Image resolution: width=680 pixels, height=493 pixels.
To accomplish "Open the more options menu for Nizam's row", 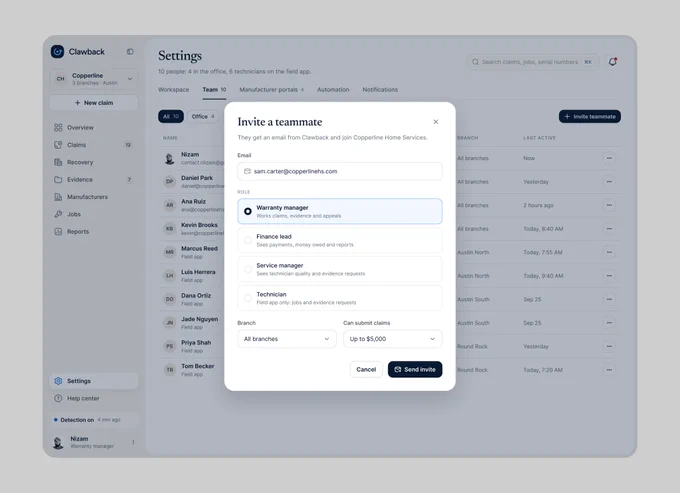I will (x=609, y=158).
